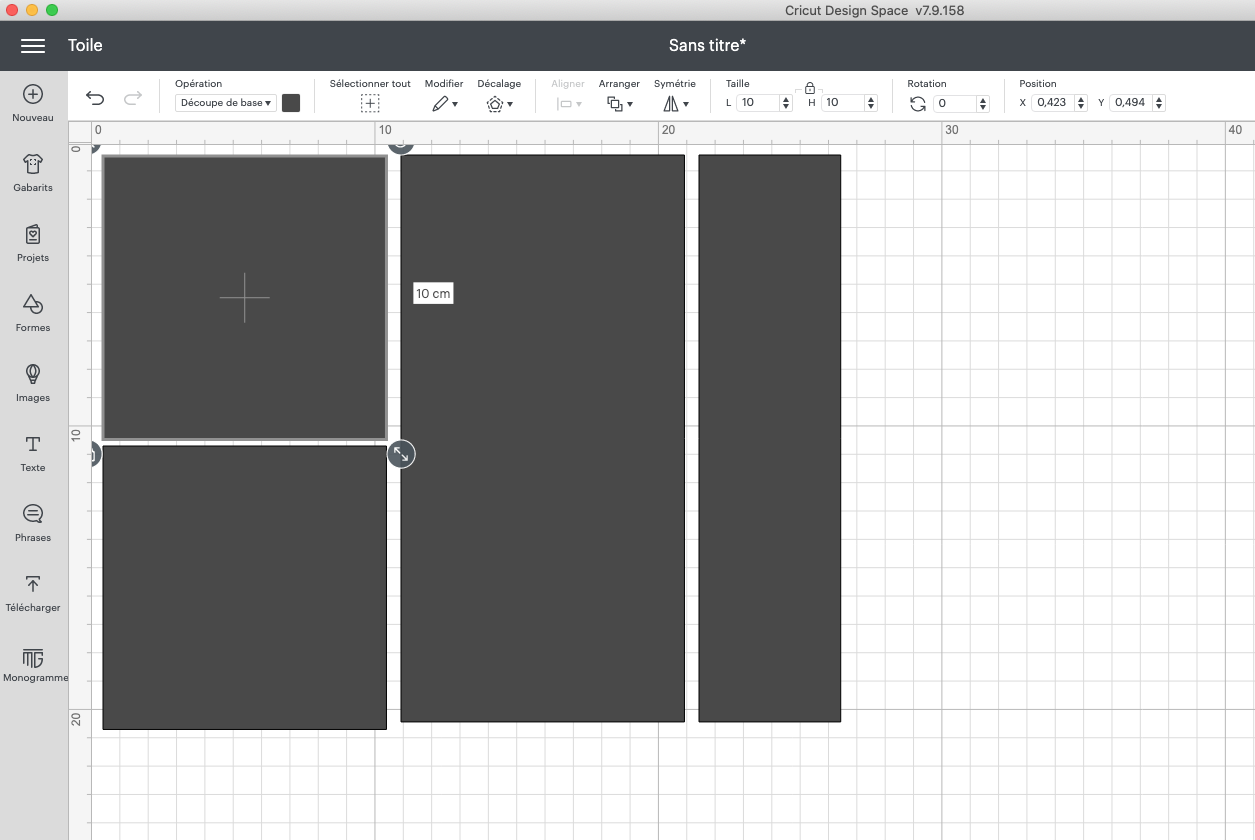Select the bottom-left dark square shape

click(244, 587)
